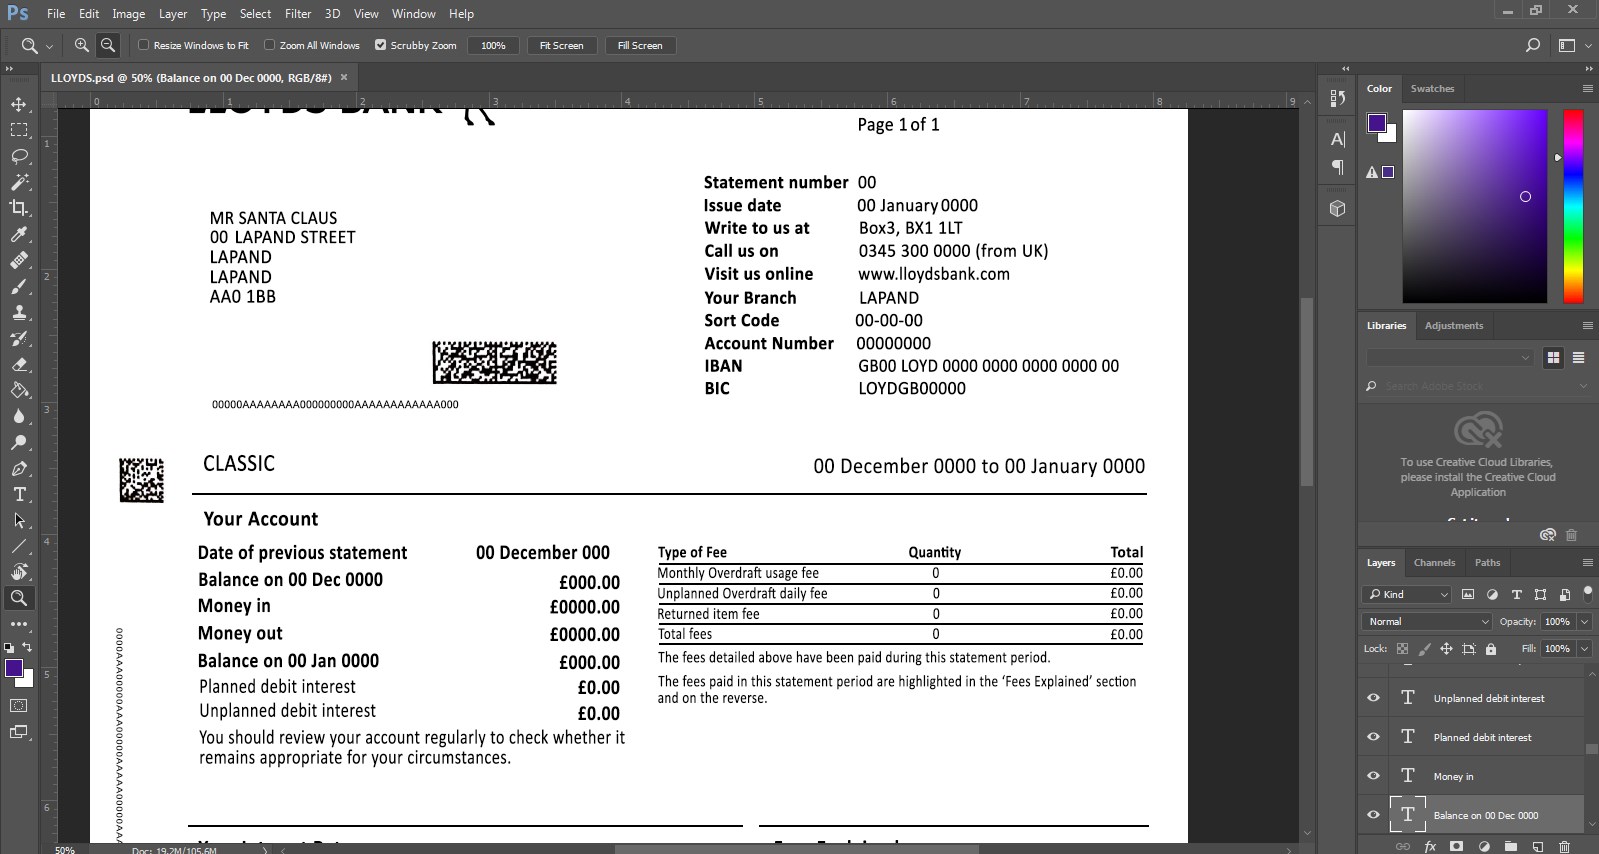
Task: Select the Pen tool
Action: click(x=19, y=468)
